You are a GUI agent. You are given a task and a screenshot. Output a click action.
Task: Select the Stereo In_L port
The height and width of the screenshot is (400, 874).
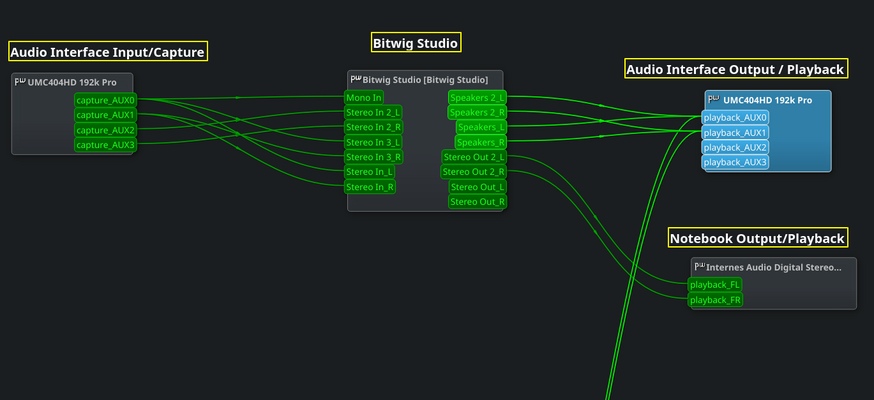370,172
